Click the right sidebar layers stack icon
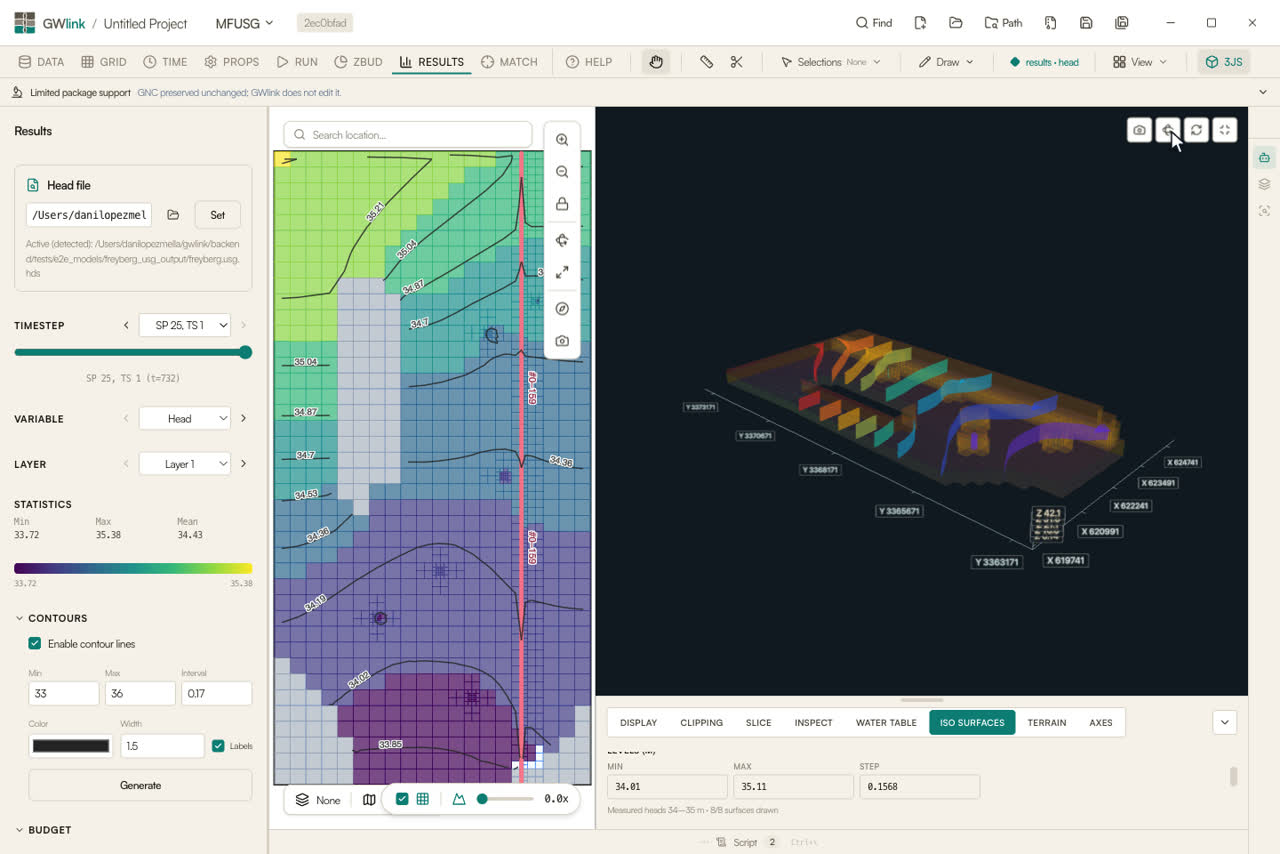The width and height of the screenshot is (1280, 854). pyautogui.click(x=1264, y=184)
